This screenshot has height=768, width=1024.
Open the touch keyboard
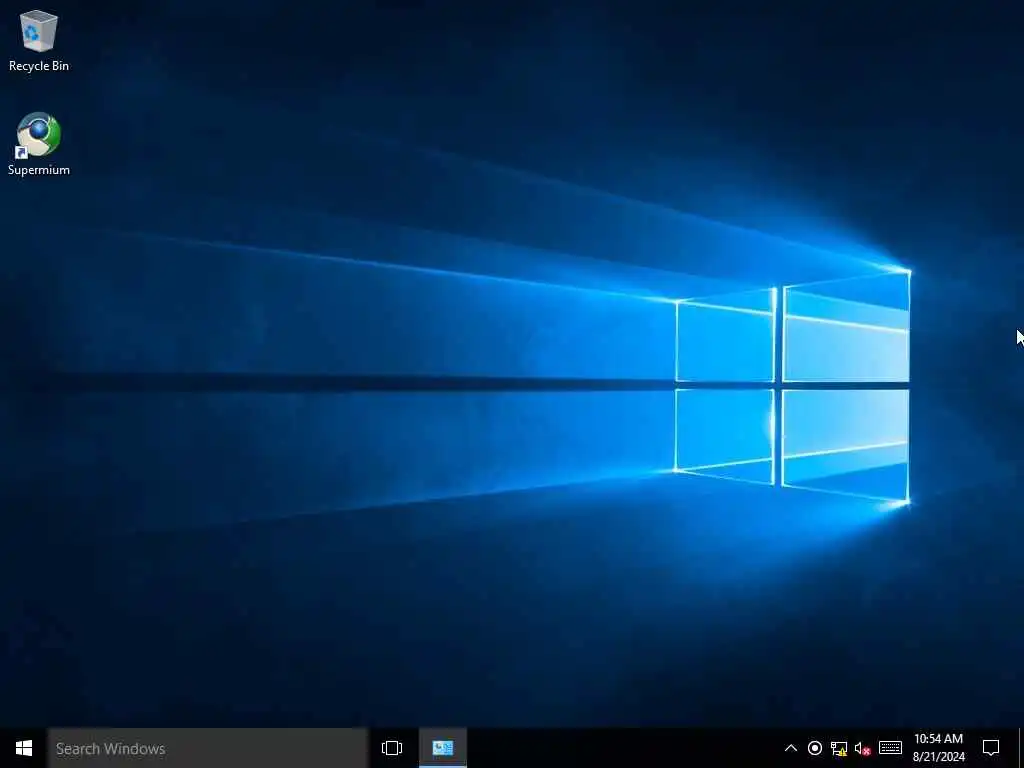pyautogui.click(x=890, y=748)
